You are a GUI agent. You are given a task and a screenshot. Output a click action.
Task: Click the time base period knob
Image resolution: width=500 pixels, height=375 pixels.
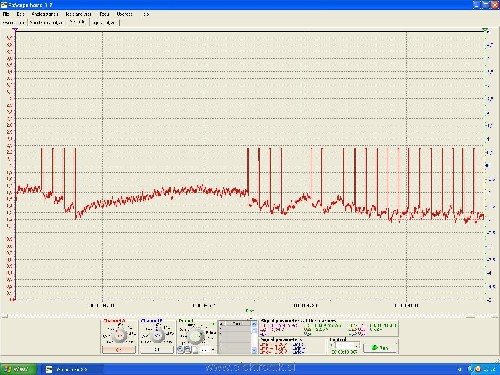196,336
